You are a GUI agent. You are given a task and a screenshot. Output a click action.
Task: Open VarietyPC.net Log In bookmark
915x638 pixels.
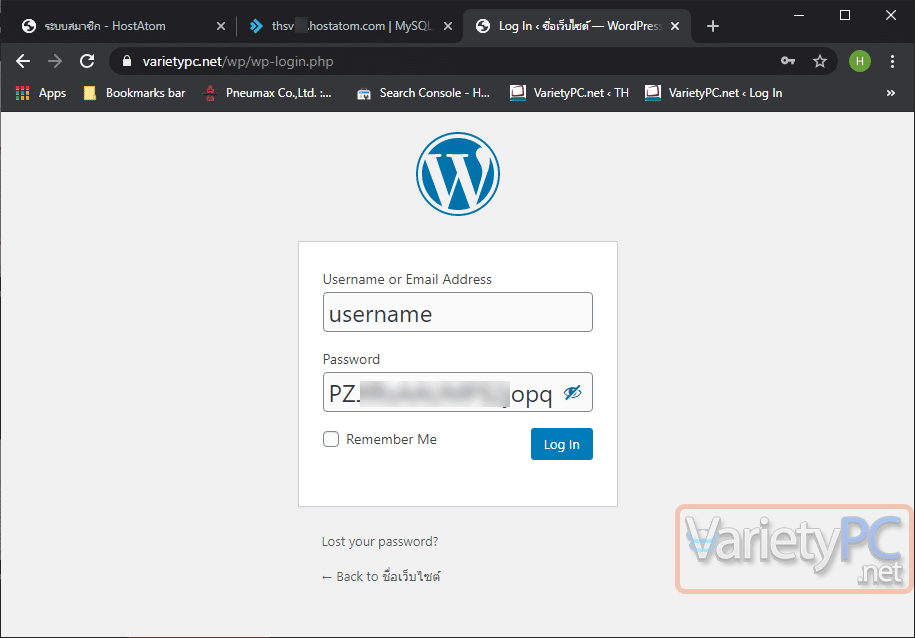click(x=714, y=93)
